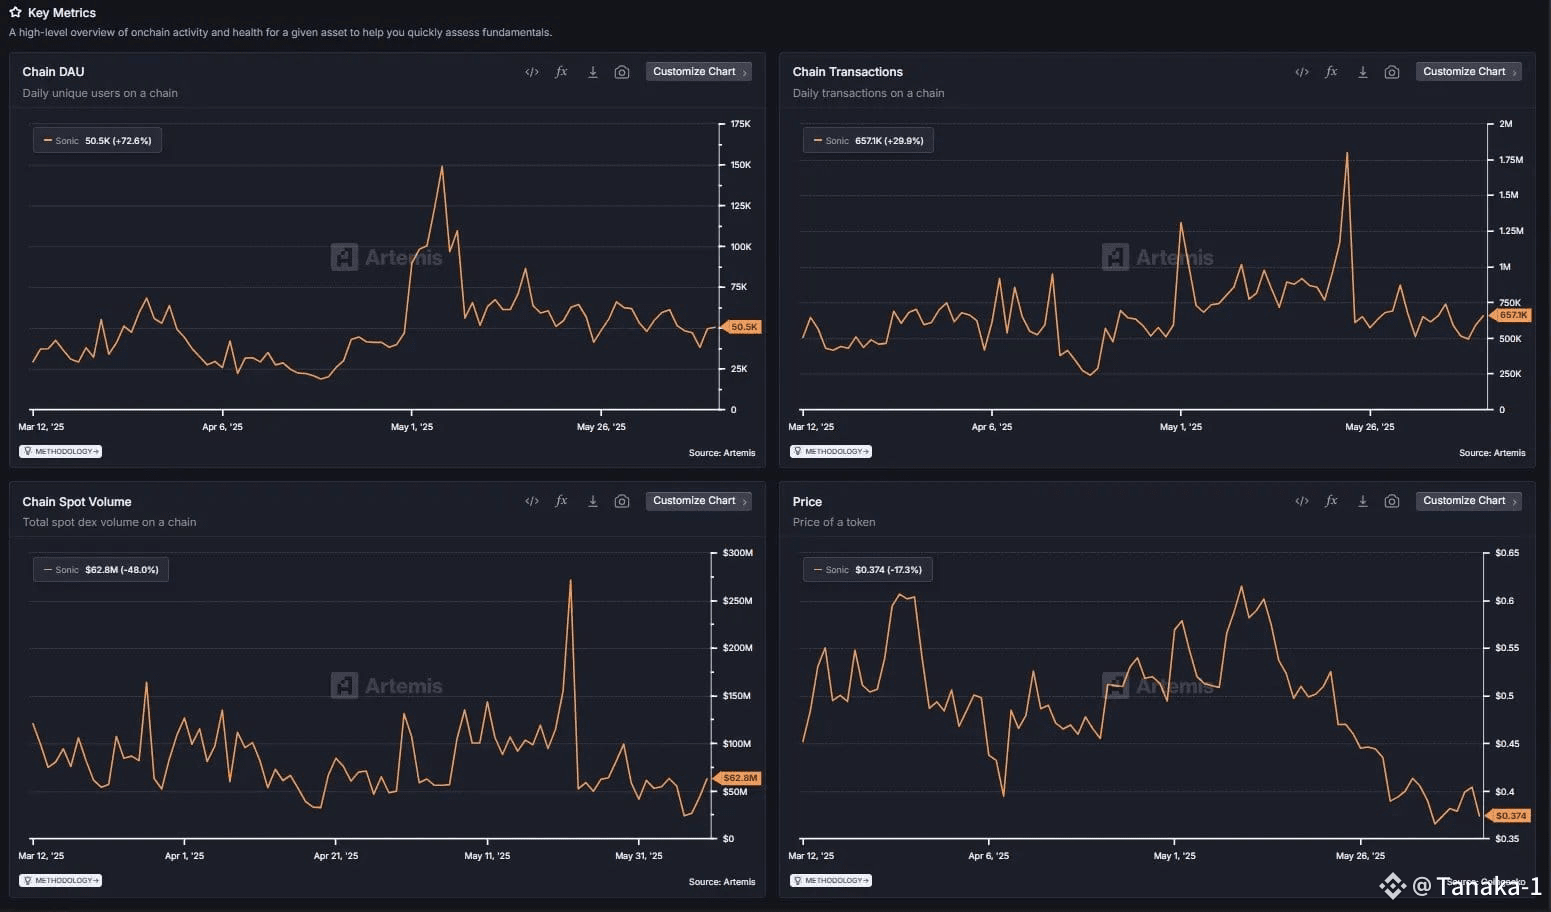Image resolution: width=1551 pixels, height=912 pixels.
Task: Take a camera snapshot of Chain Transactions chart
Action: tap(1392, 72)
